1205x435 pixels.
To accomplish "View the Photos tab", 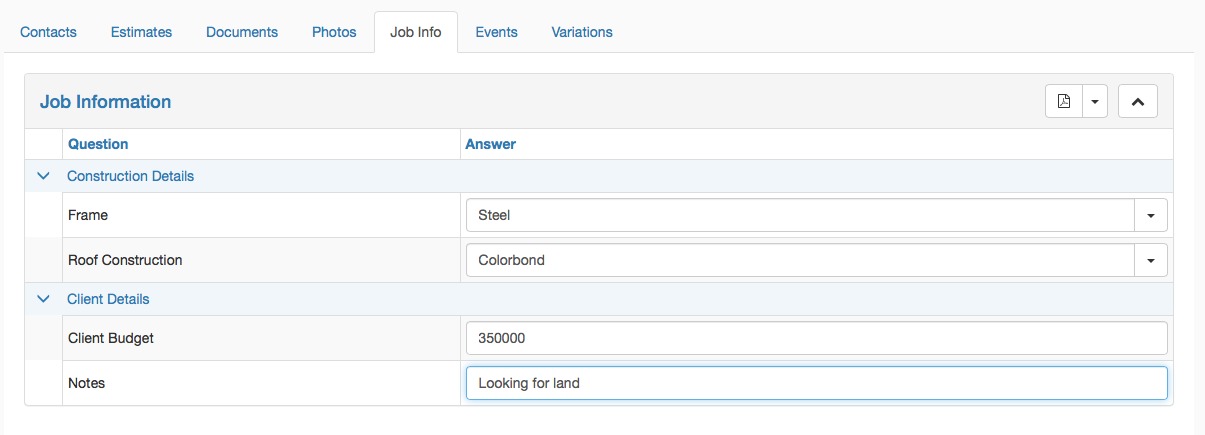I will point(334,32).
